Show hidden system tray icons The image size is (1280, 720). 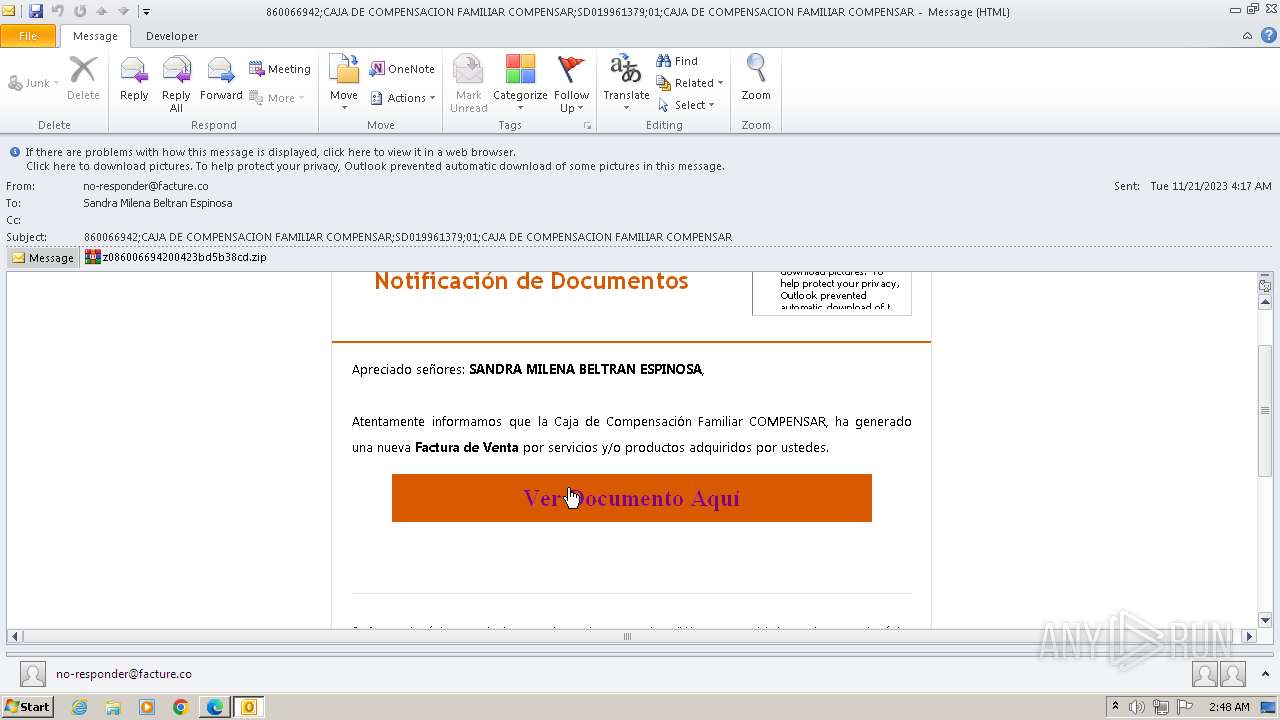pyautogui.click(x=1115, y=707)
